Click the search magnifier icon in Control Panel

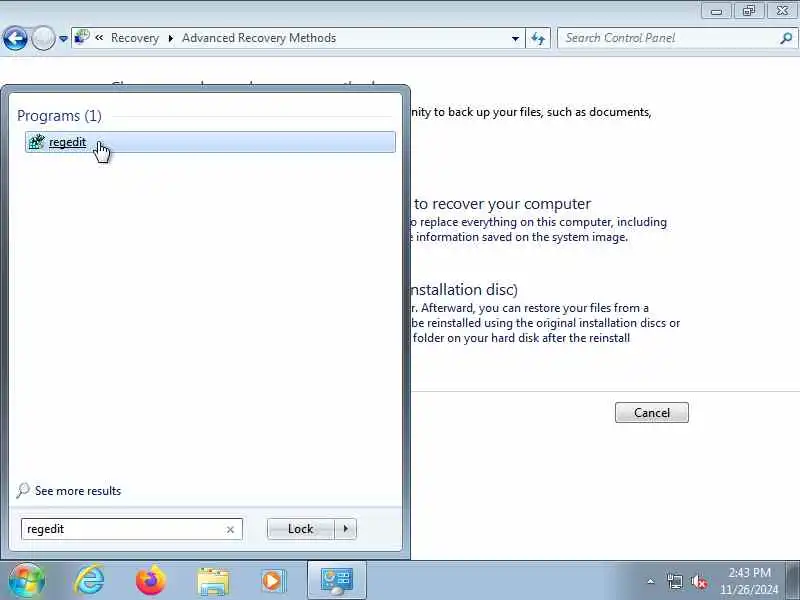point(786,38)
